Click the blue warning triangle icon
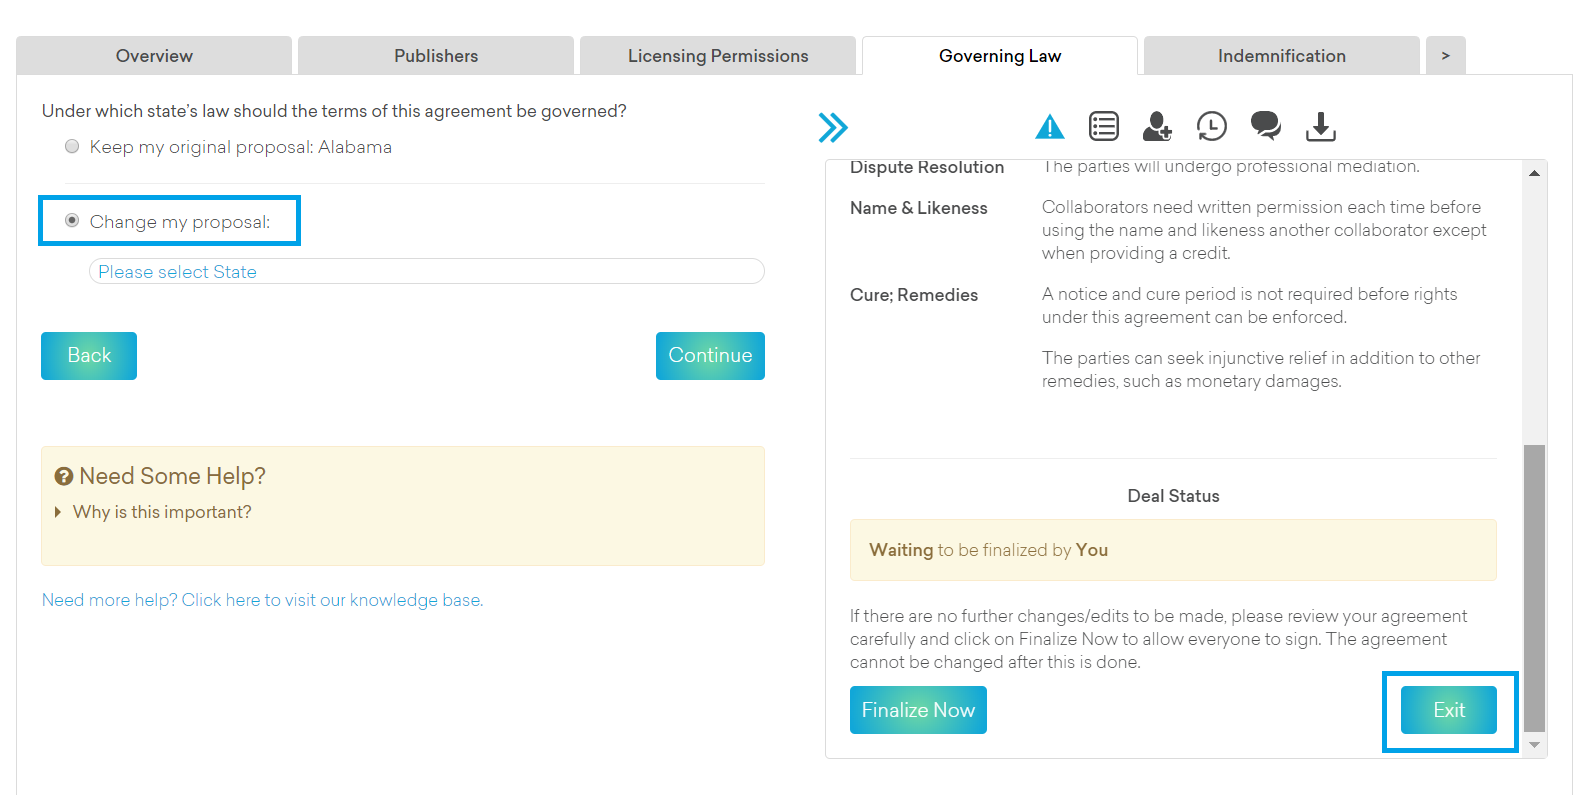This screenshot has width=1585, height=795. pyautogui.click(x=1049, y=127)
